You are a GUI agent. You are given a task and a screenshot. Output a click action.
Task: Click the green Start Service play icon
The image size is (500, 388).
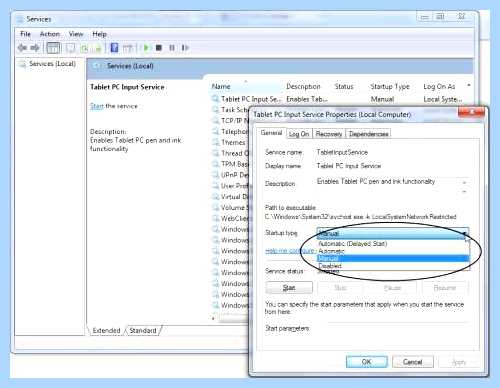click(146, 48)
